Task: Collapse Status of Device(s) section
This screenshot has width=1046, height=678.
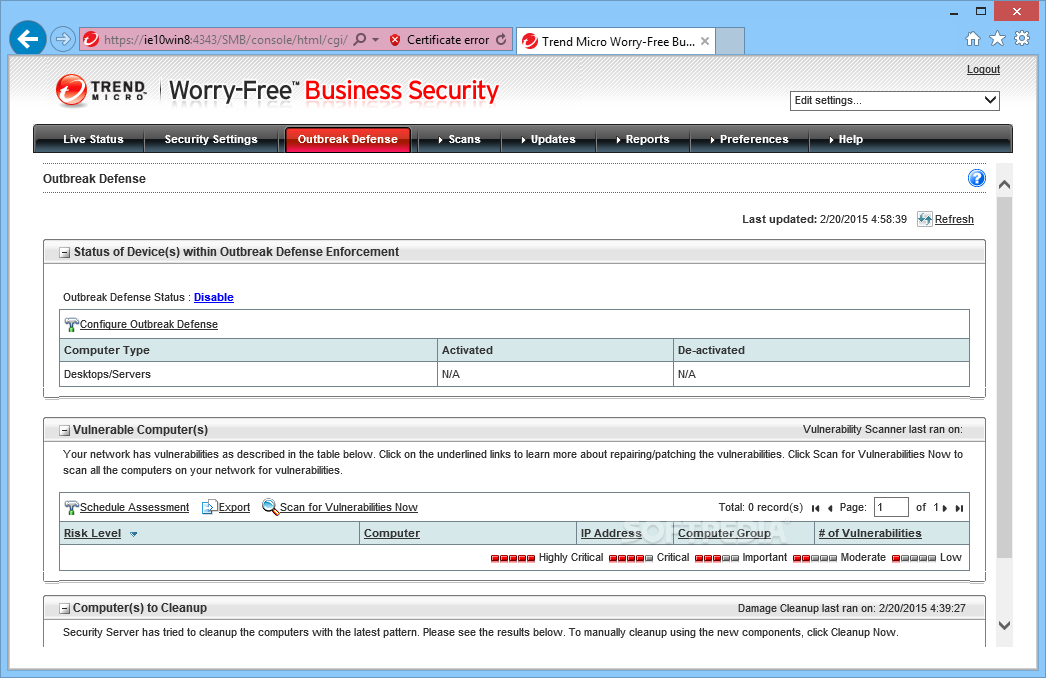Action: pyautogui.click(x=65, y=253)
